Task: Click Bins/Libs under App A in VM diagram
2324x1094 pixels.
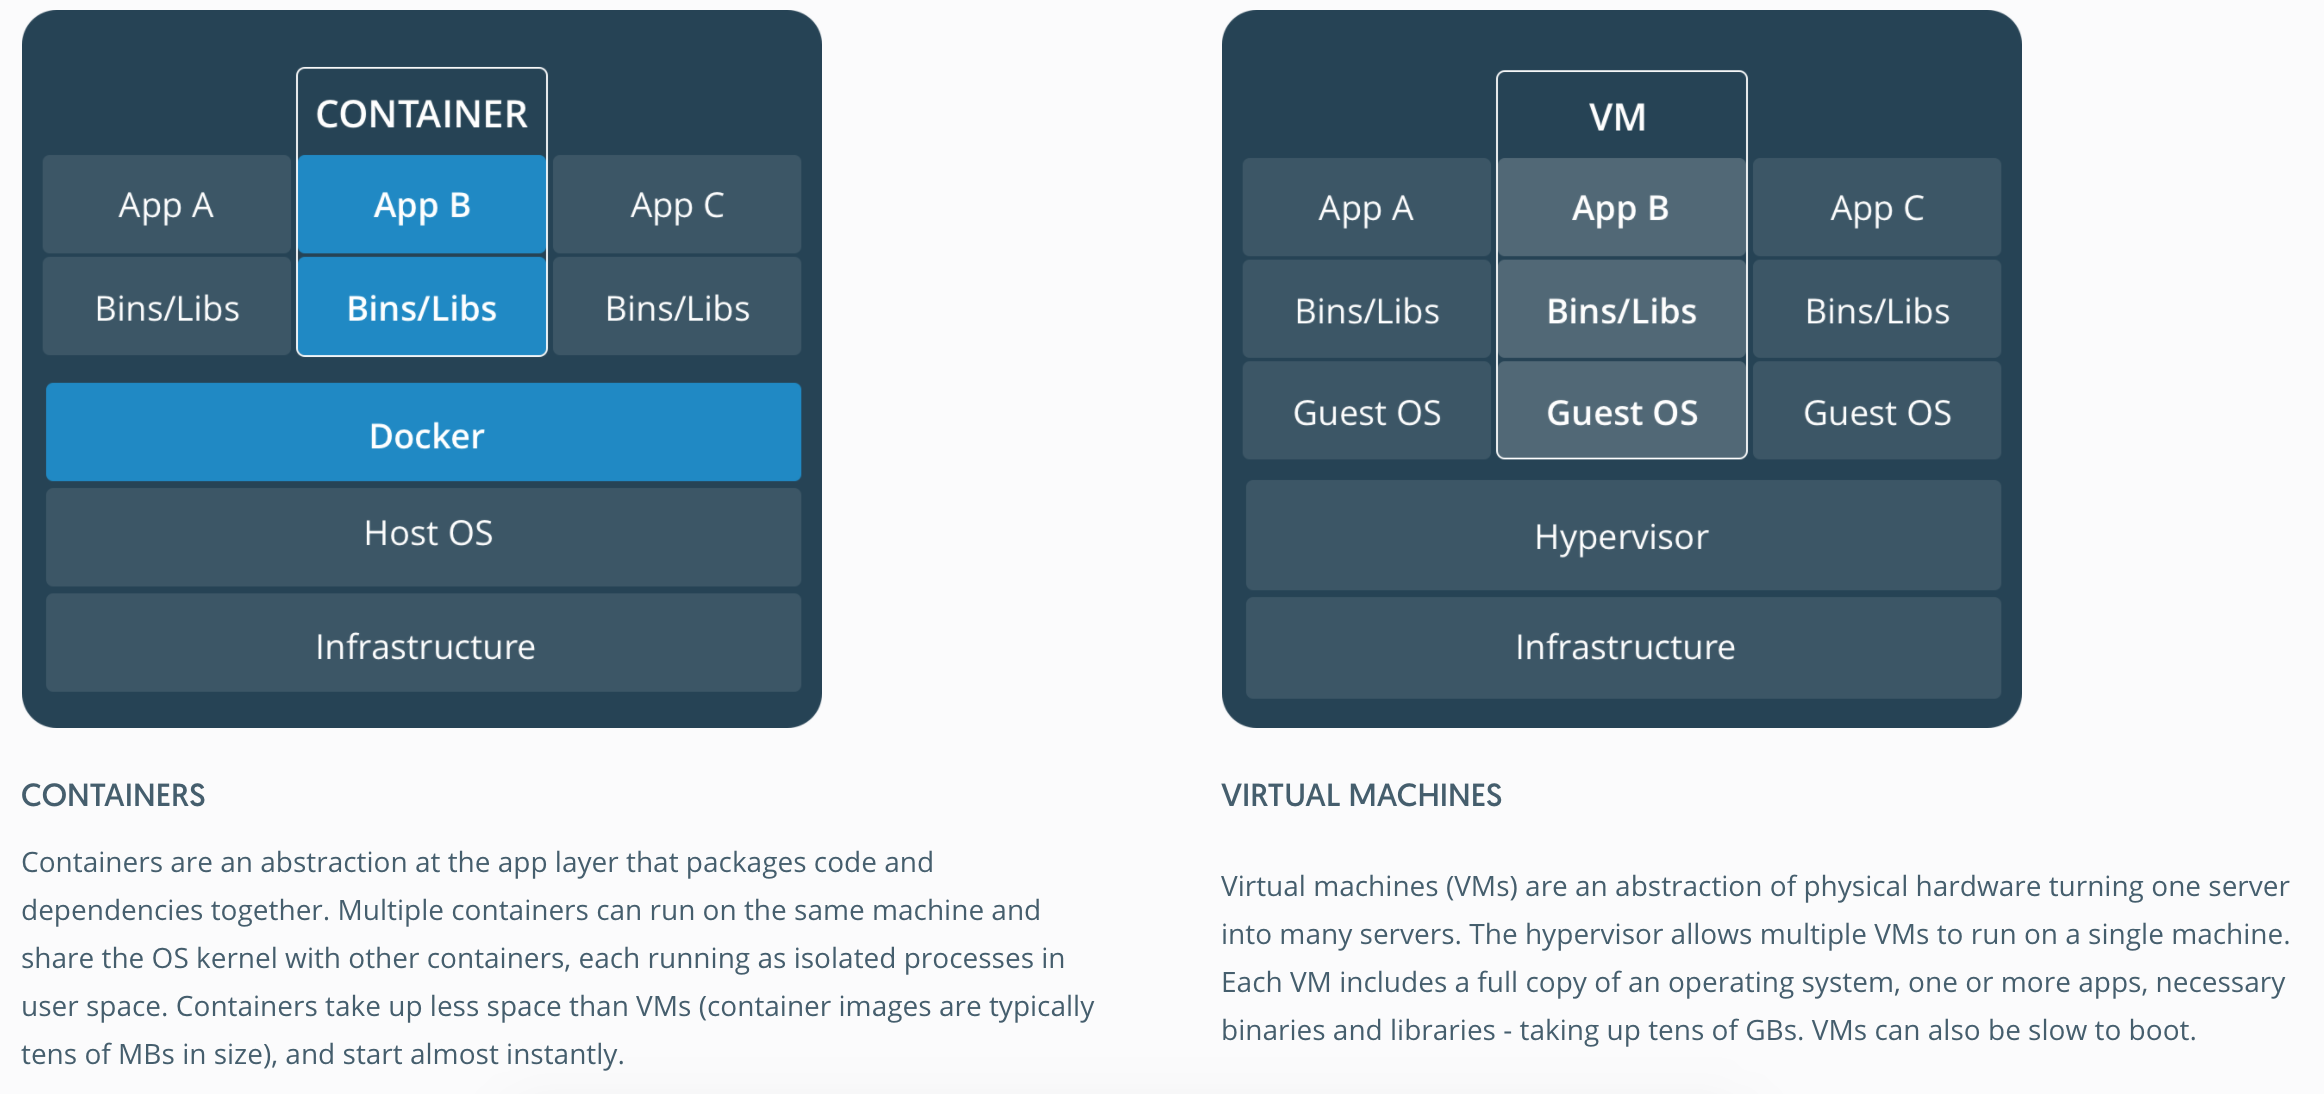Action: [x=1366, y=311]
